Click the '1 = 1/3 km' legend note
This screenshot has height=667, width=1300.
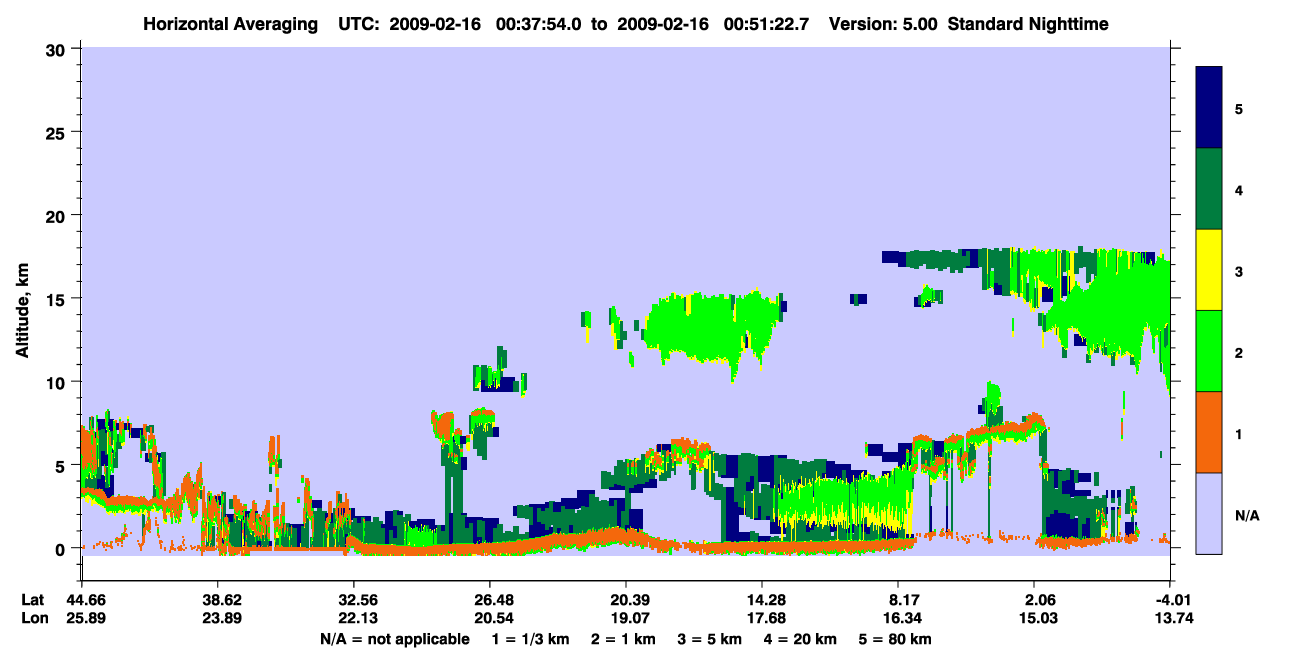click(x=529, y=639)
